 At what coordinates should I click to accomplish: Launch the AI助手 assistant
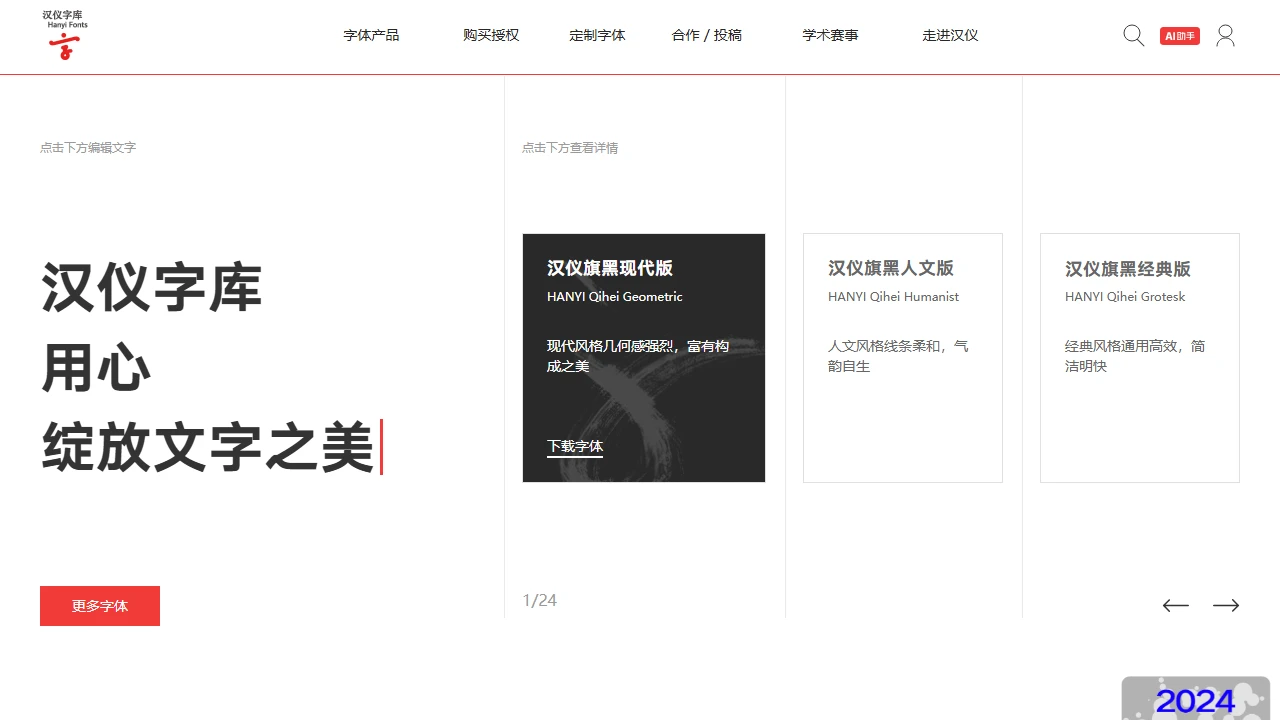coord(1179,34)
